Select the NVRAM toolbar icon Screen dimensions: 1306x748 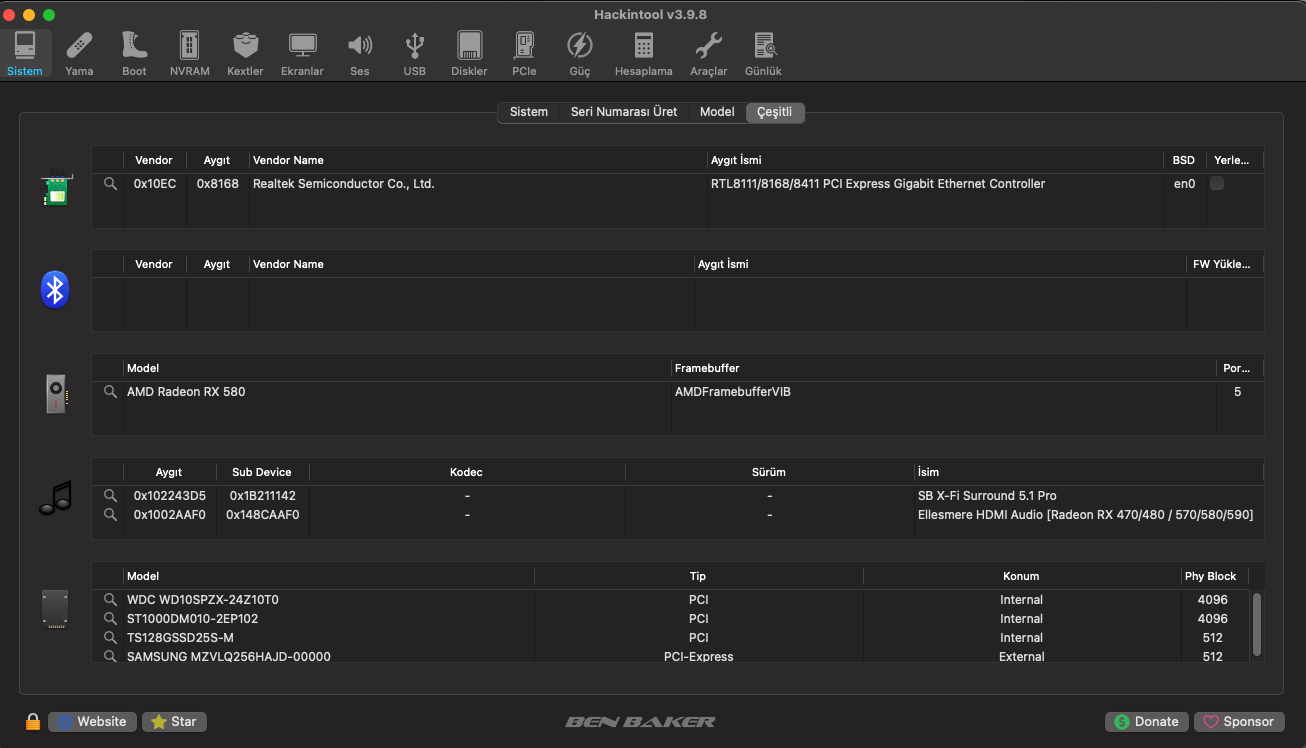pos(189,54)
